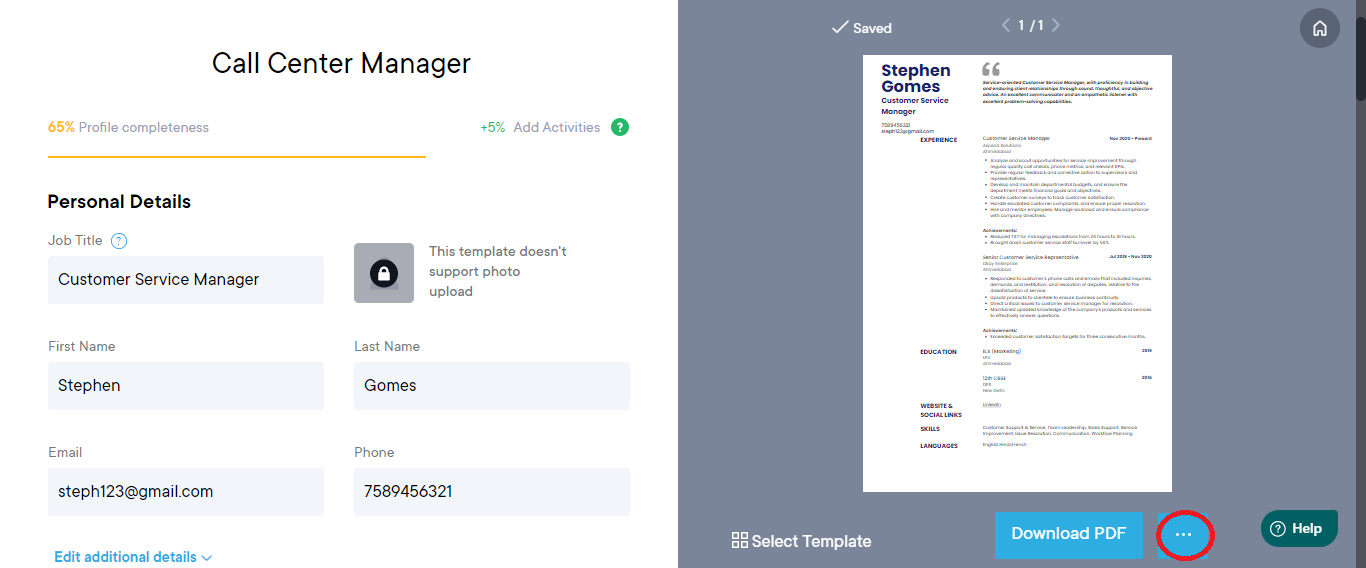Click the locked photo upload placeholder
The image size is (1366, 568).
click(x=384, y=273)
